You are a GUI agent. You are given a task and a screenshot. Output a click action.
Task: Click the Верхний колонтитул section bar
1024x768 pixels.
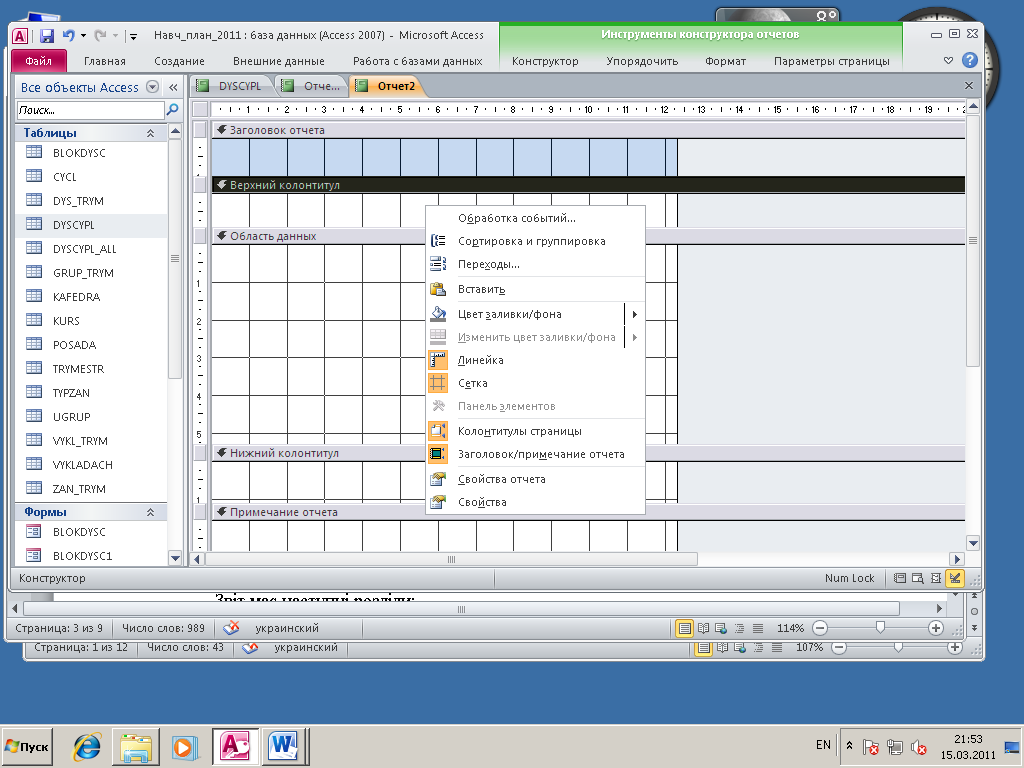588,185
